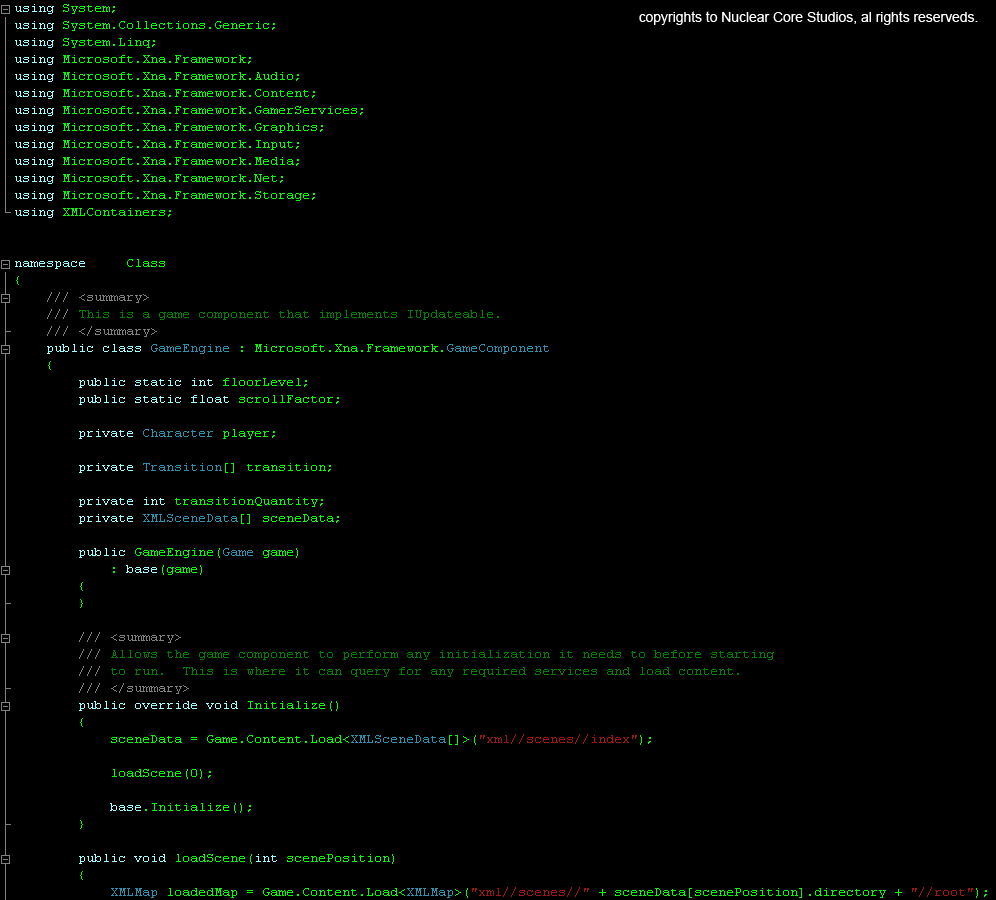Collapse the loadScene(int scenePosition) method
This screenshot has width=996, height=900.
pos(6,859)
